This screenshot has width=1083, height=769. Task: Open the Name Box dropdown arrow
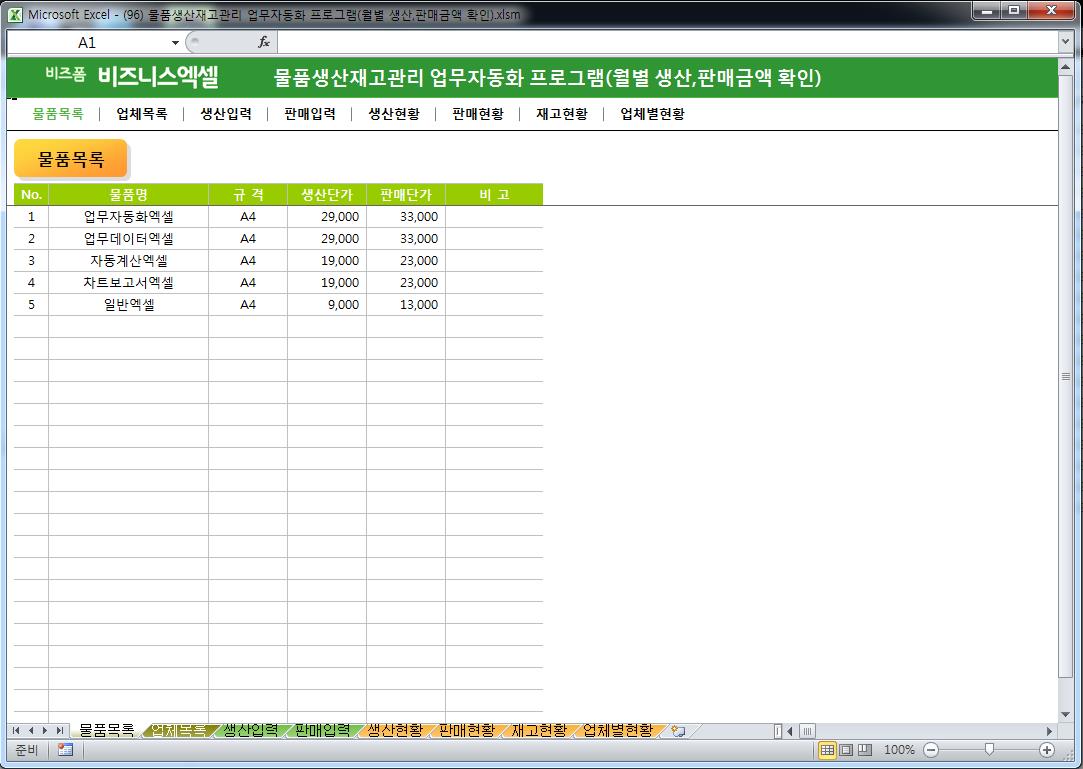pyautogui.click(x=175, y=43)
